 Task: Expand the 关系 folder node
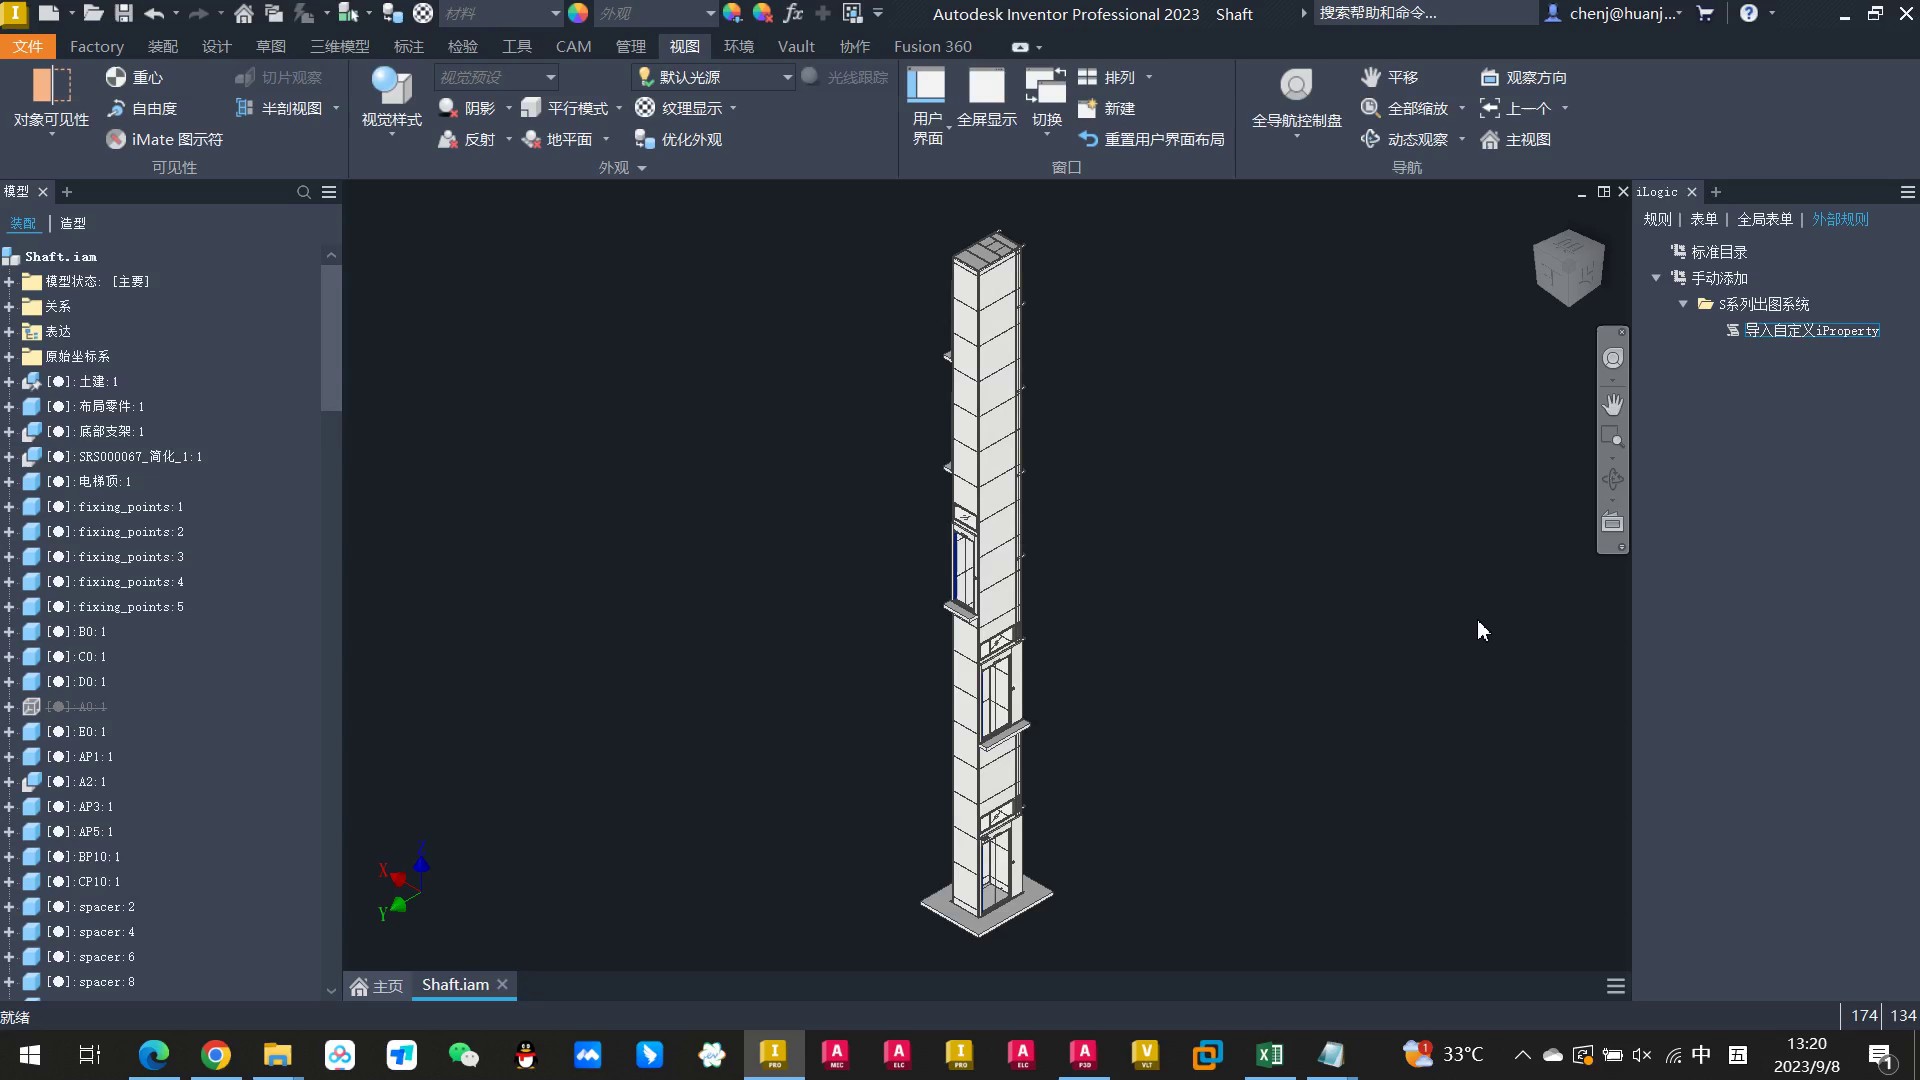(x=9, y=307)
